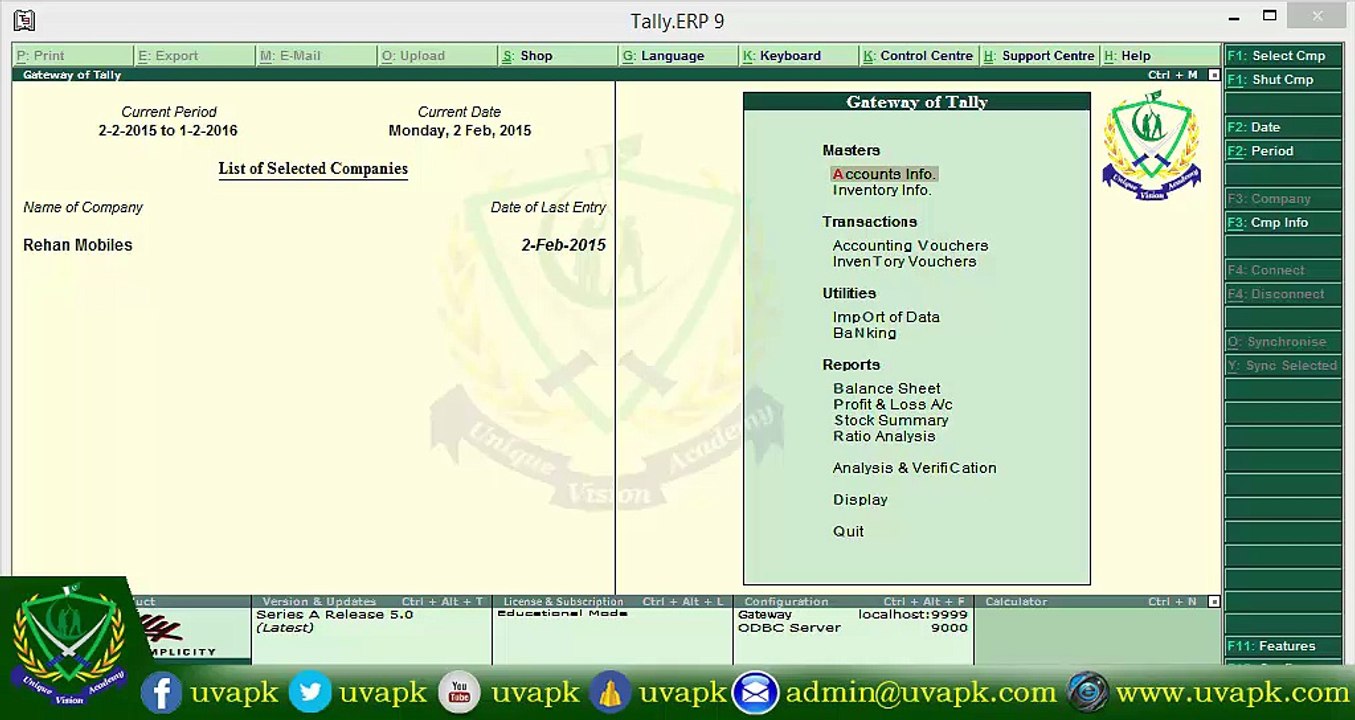The height and width of the screenshot is (720, 1355).
Task: Click the F1: Select Cmp button
Action: click(1283, 56)
